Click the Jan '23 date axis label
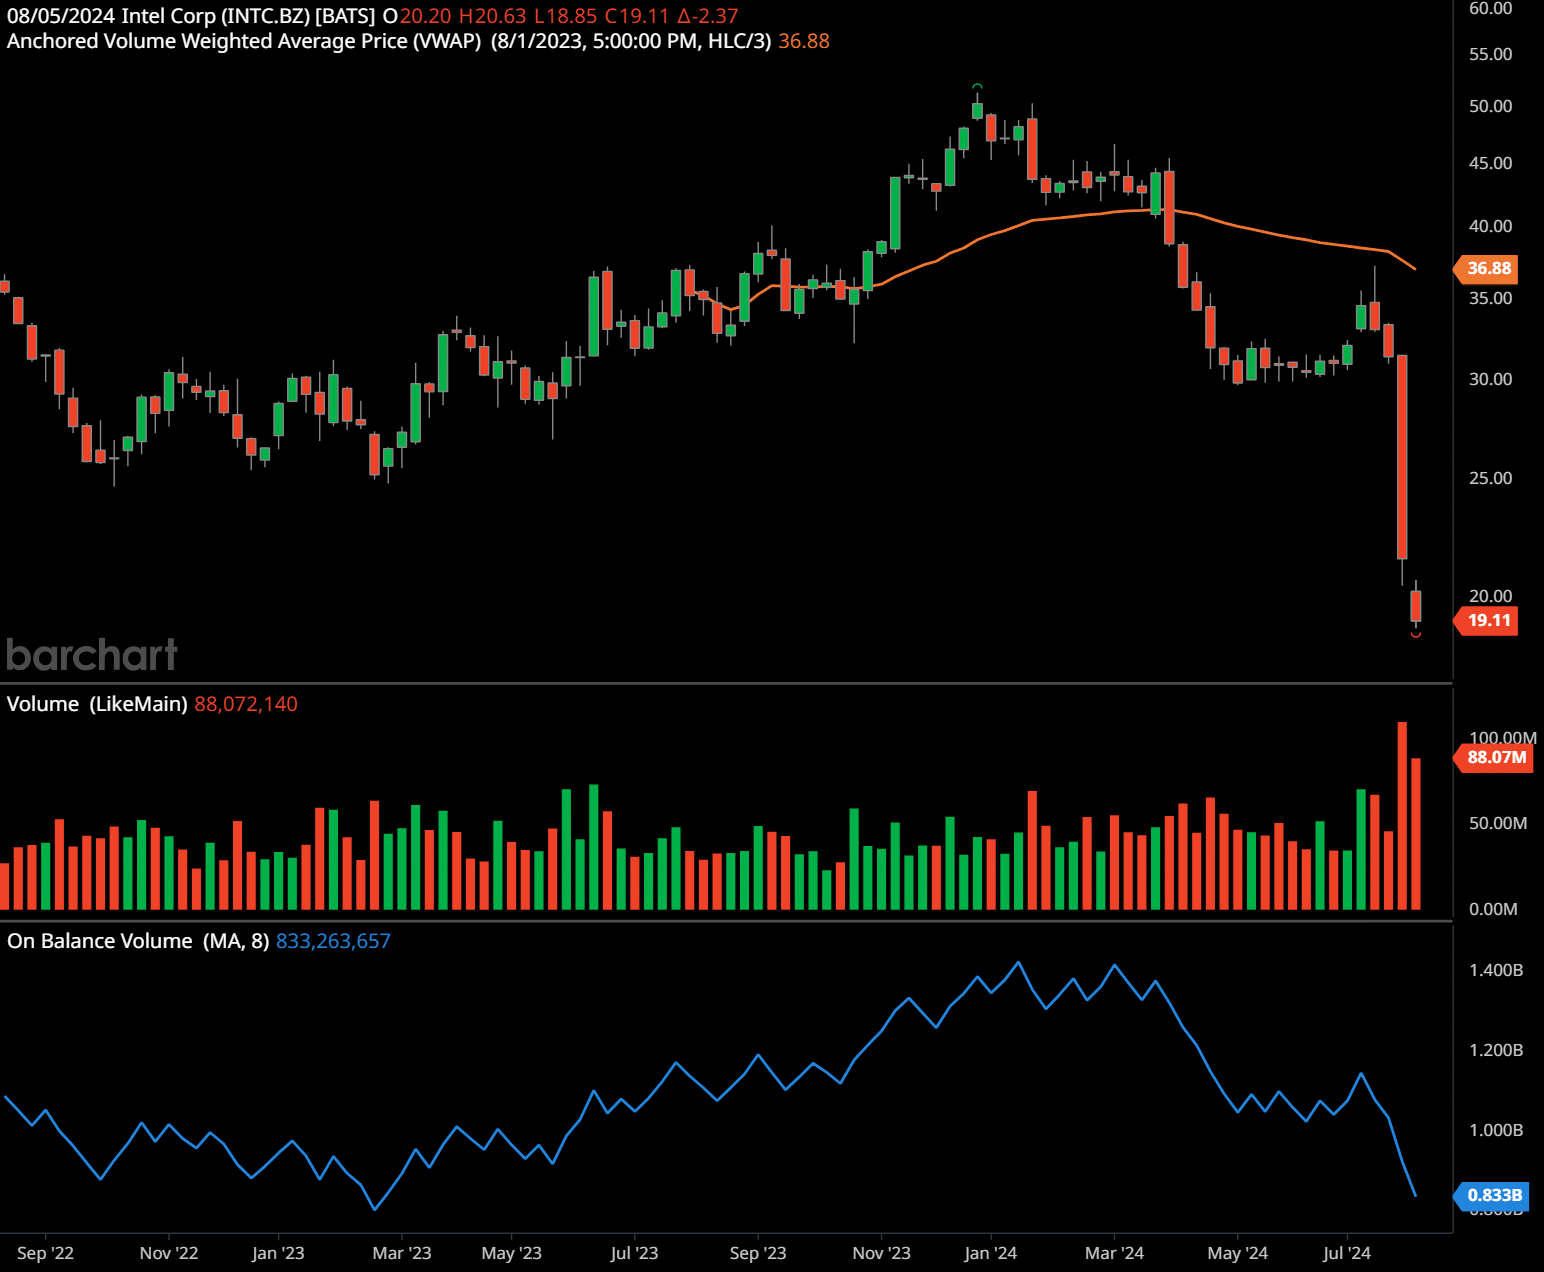This screenshot has height=1272, width=1544. point(278,1253)
